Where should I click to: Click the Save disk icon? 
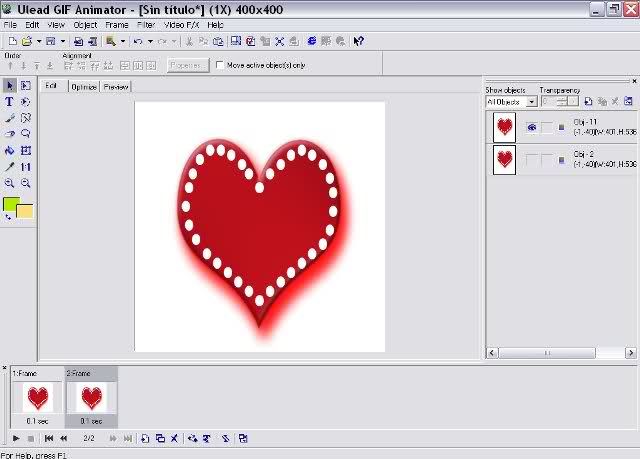pos(51,41)
